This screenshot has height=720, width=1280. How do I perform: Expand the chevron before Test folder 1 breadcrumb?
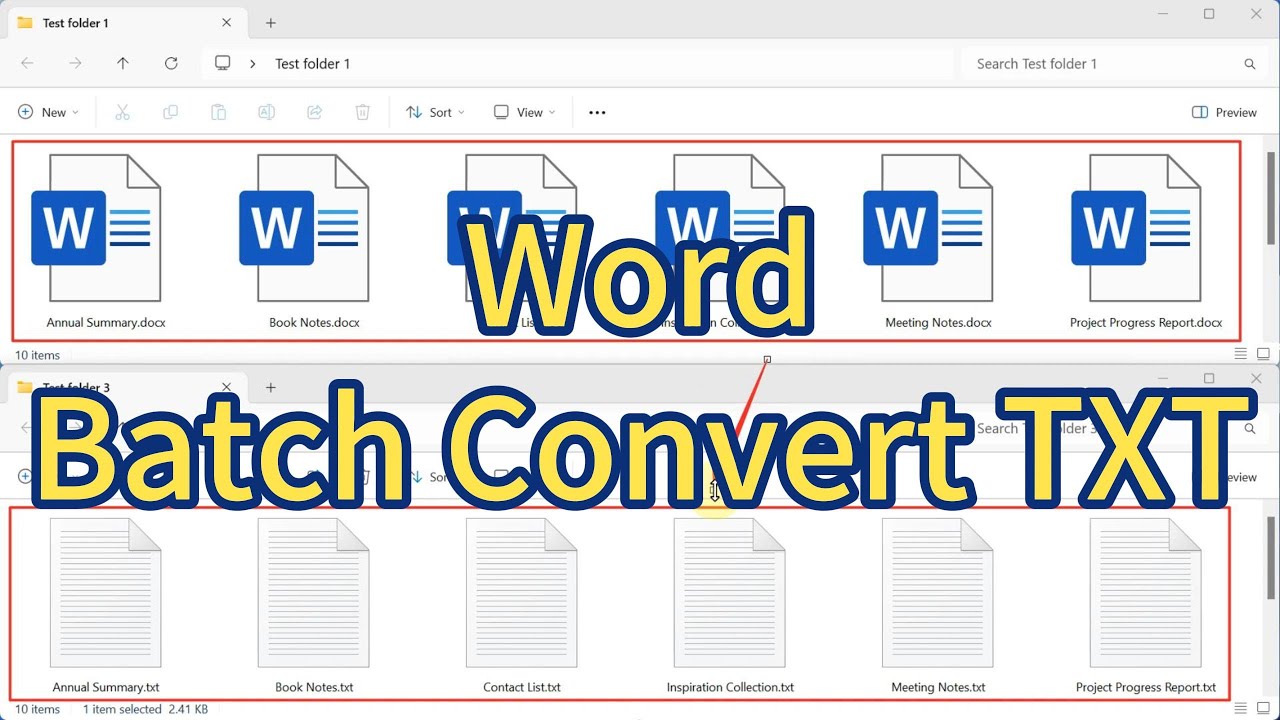click(253, 63)
